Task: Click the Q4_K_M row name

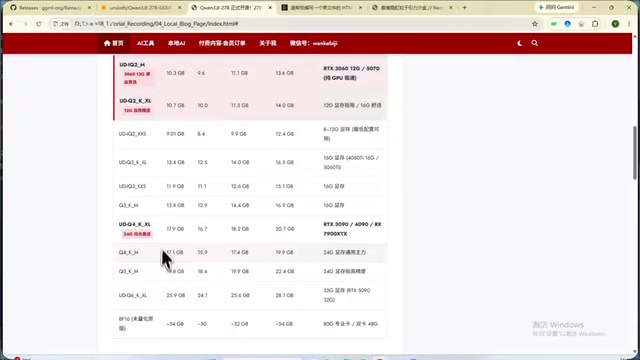Action: click(x=129, y=253)
